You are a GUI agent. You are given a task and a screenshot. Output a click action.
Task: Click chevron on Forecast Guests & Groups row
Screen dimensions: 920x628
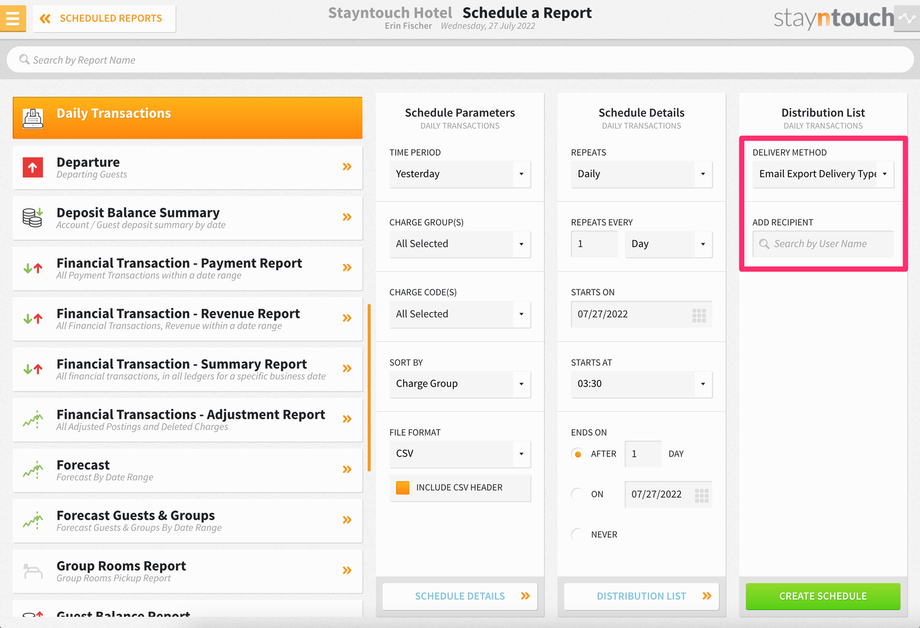[x=347, y=520]
